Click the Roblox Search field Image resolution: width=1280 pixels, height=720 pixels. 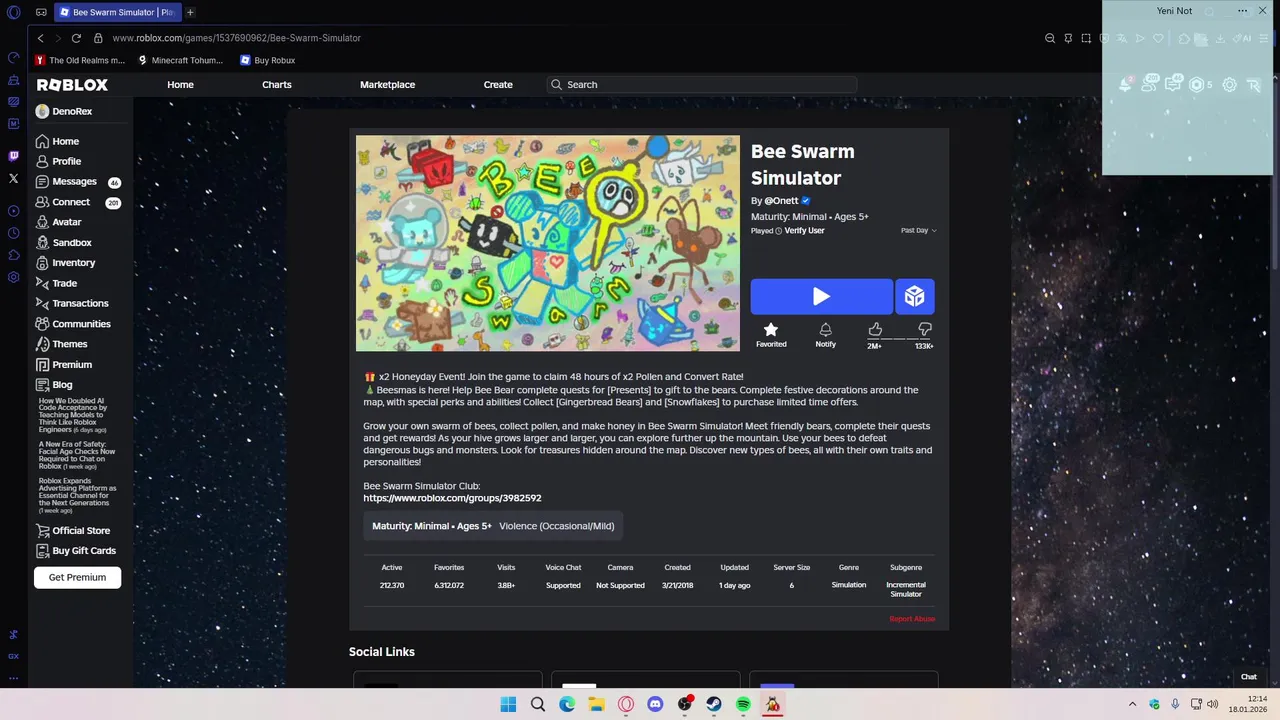(x=702, y=85)
